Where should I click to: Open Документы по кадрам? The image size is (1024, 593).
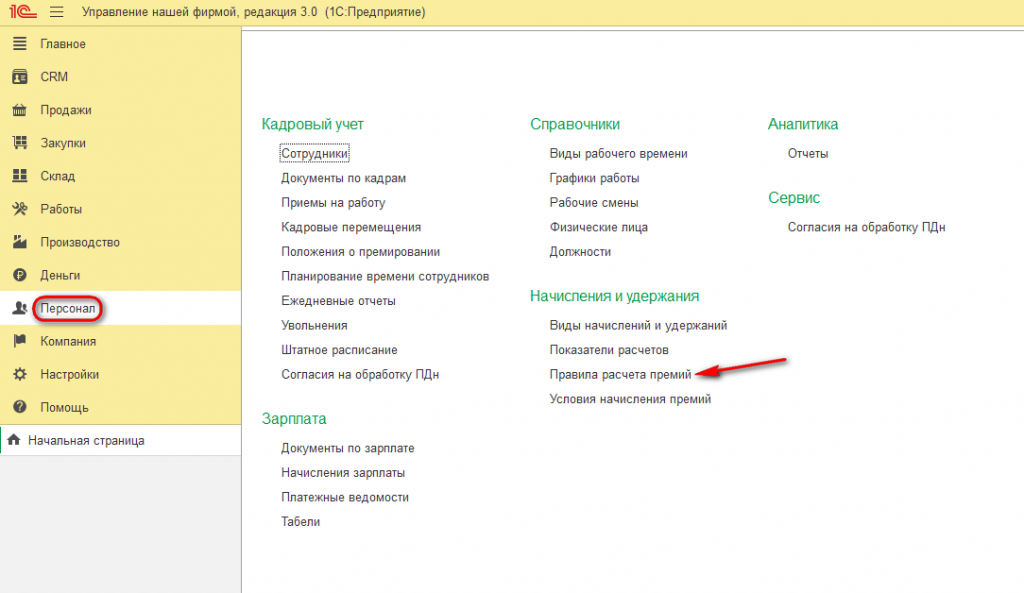(x=344, y=178)
